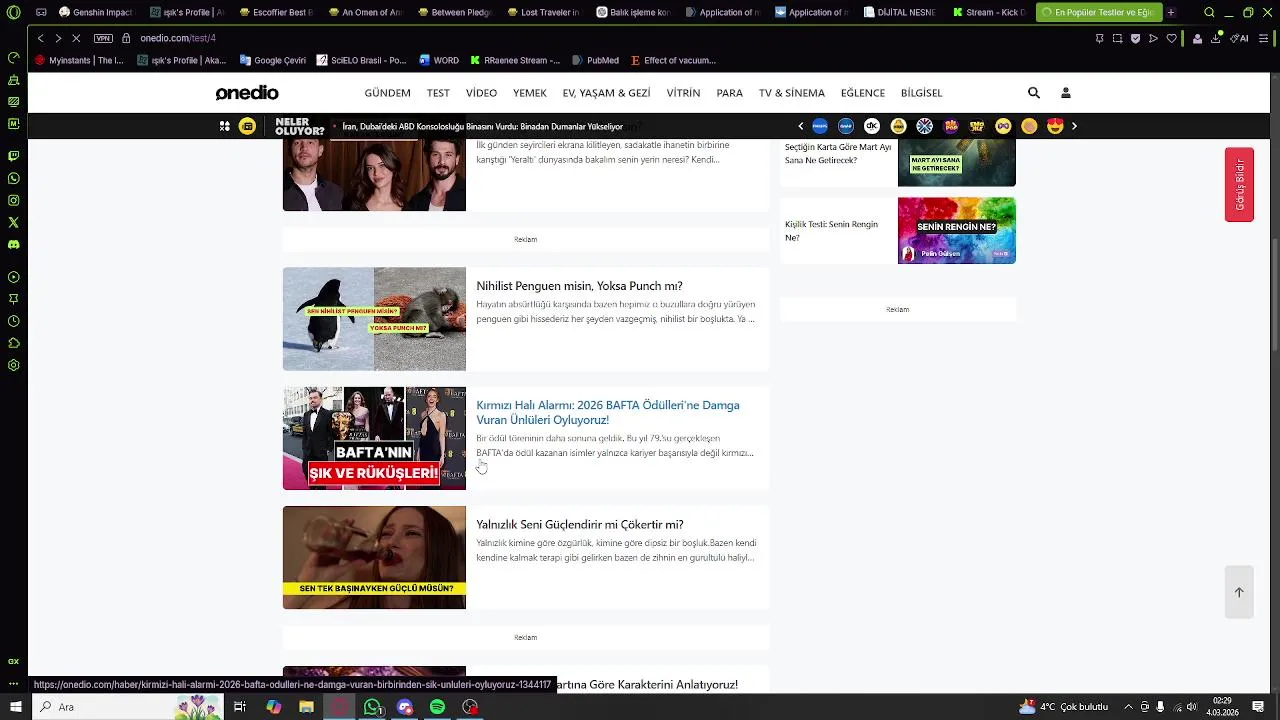This screenshot has height=720, width=1280.
Task: Open the pin icon in the toolbar
Action: click(1099, 38)
